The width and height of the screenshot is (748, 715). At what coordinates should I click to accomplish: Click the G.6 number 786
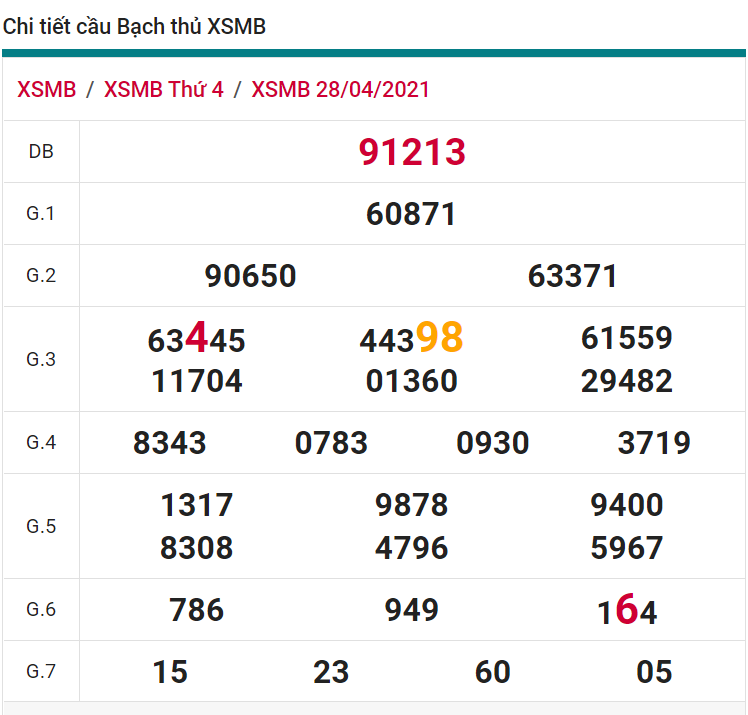coord(196,610)
